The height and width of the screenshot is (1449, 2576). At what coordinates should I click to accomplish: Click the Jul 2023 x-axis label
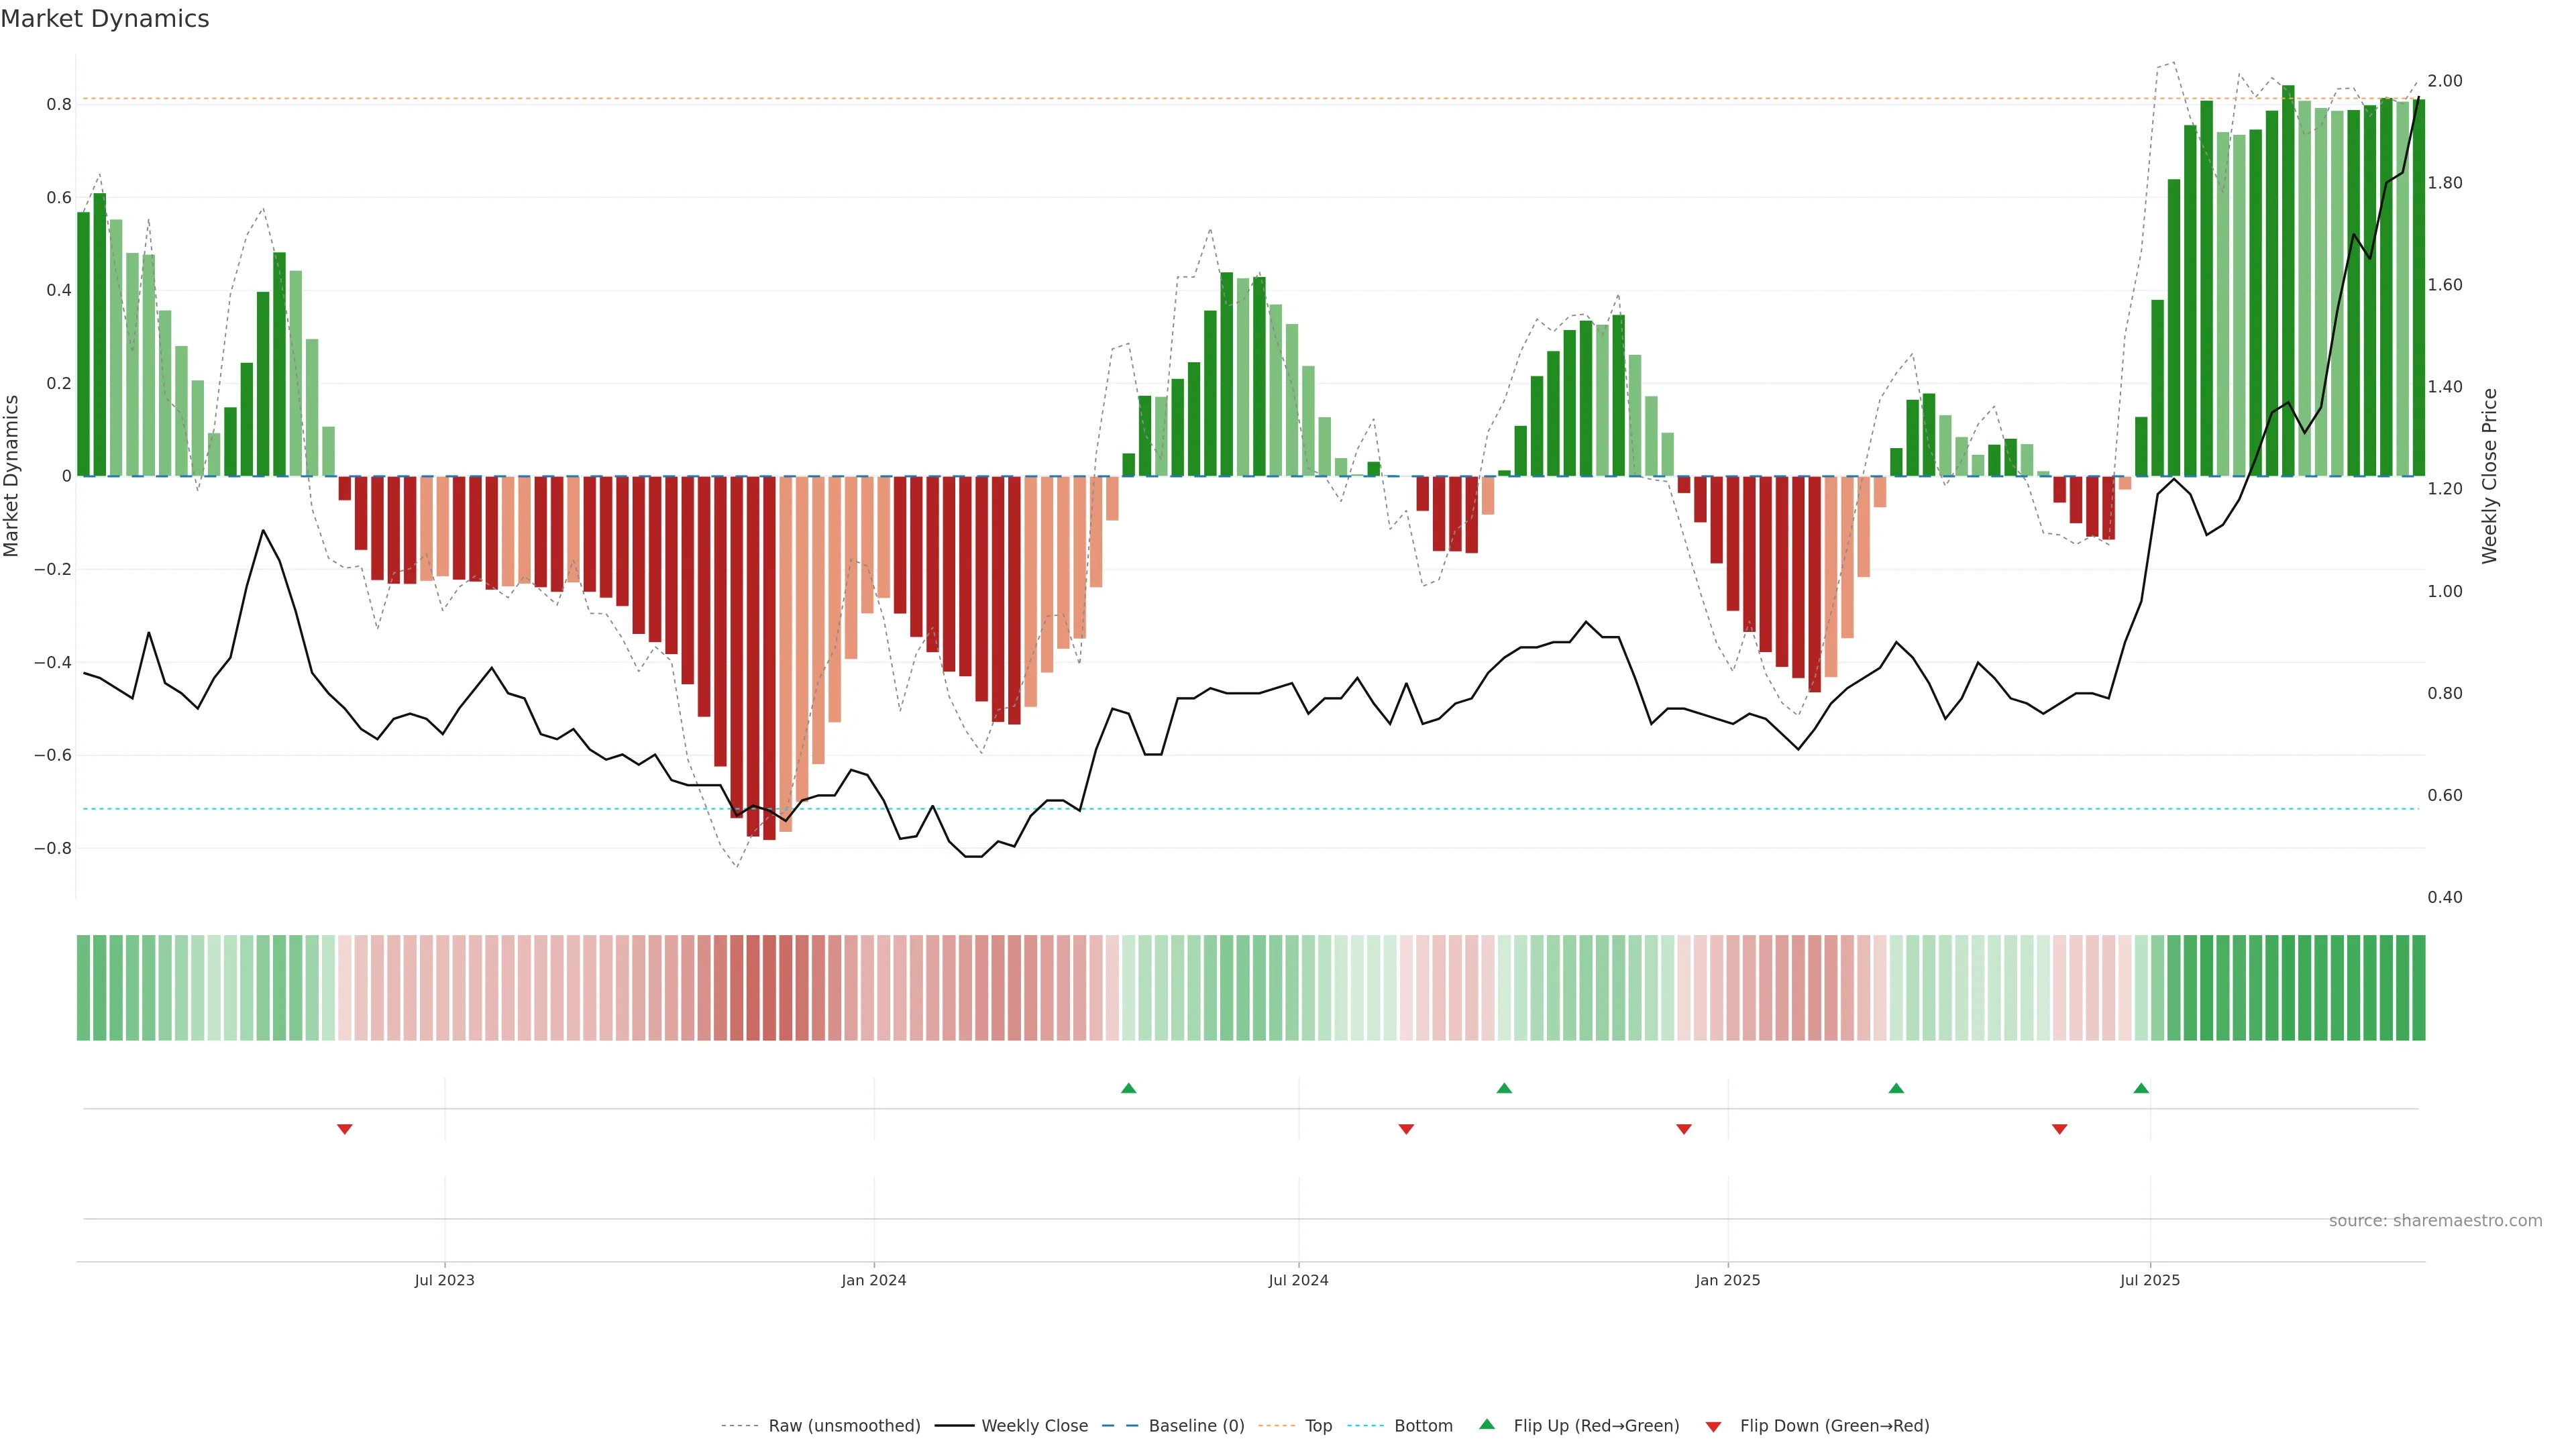pos(444,1280)
